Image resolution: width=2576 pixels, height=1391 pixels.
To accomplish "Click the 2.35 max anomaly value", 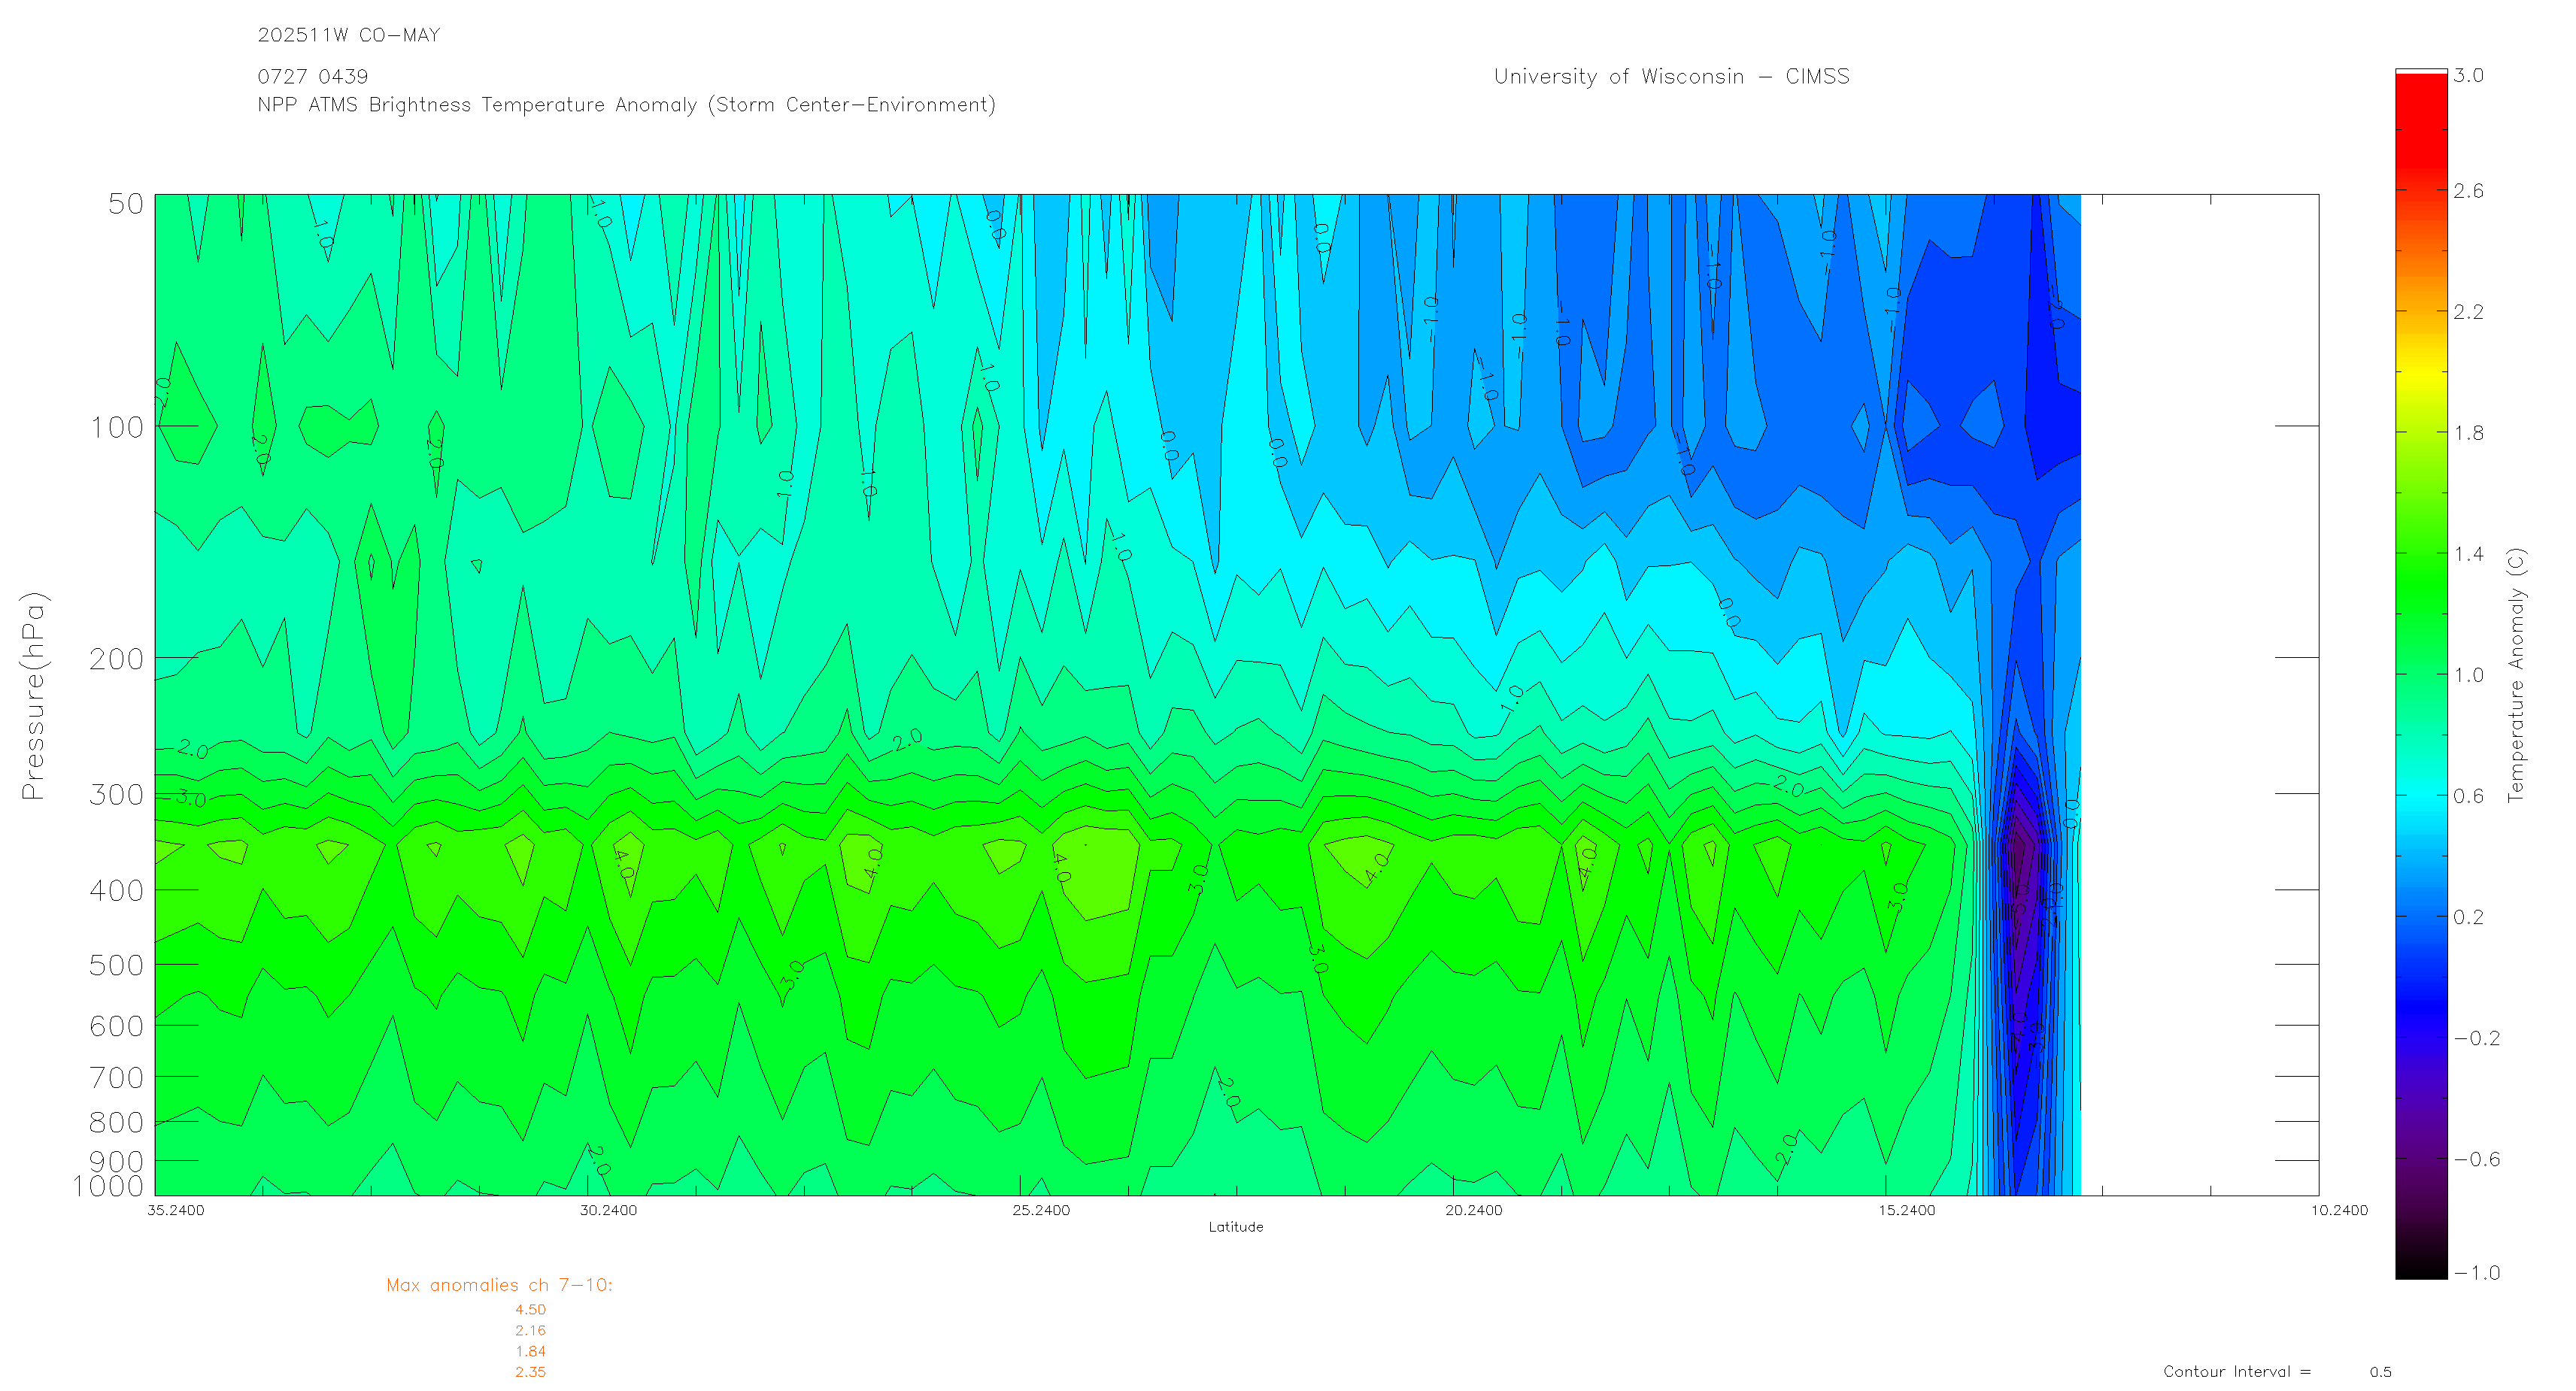I will [530, 1372].
